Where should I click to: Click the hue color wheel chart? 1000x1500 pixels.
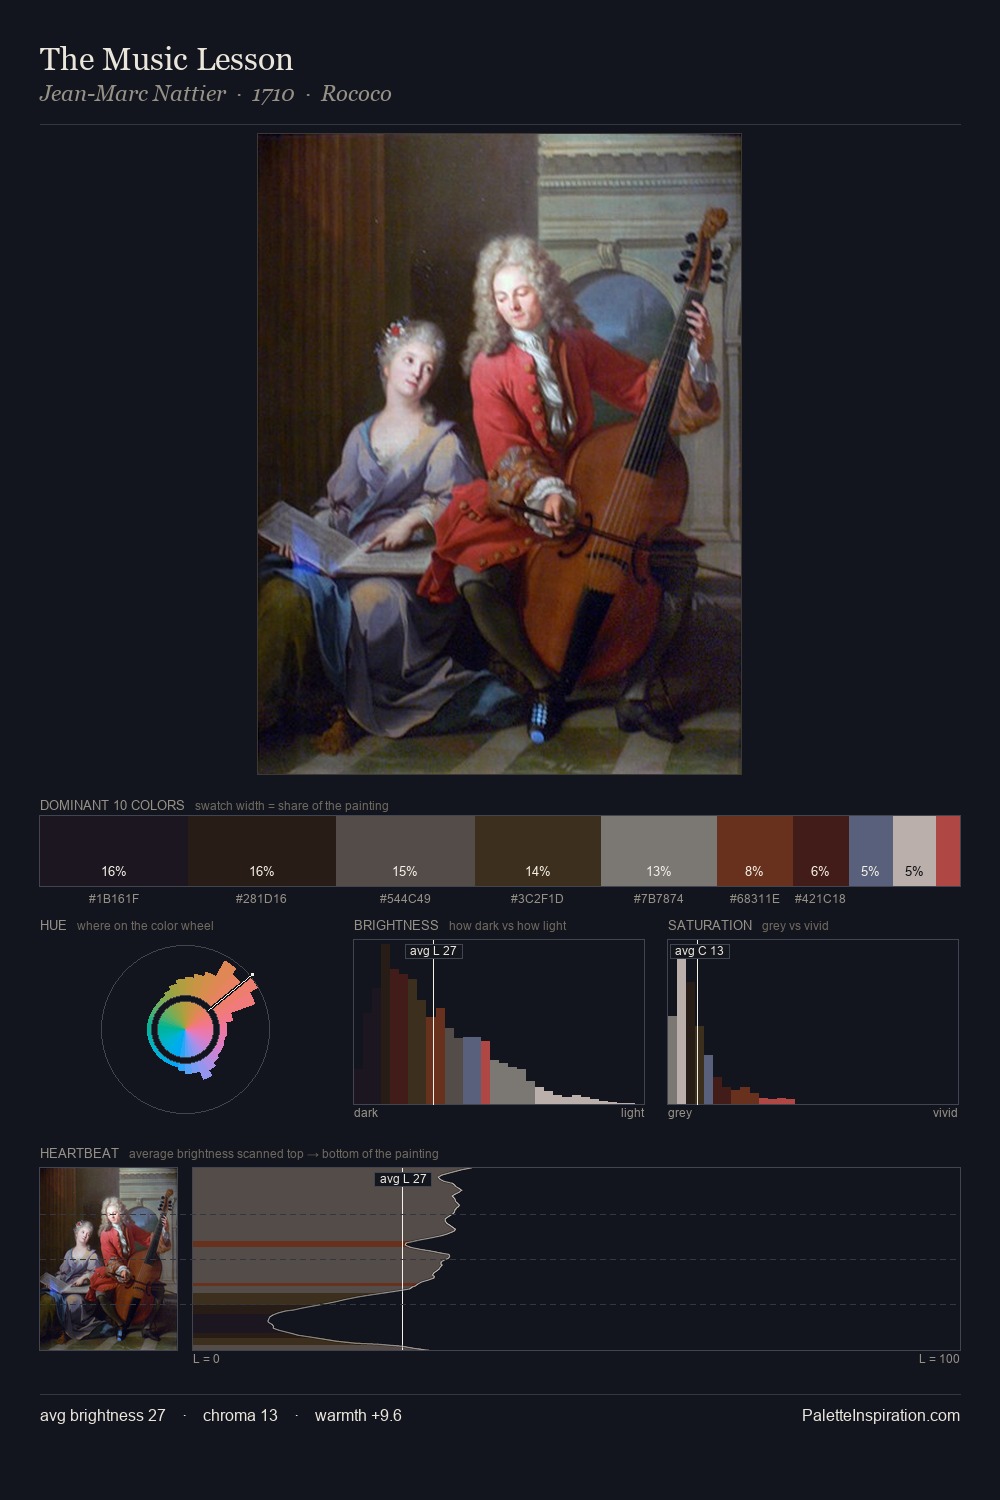point(185,1029)
